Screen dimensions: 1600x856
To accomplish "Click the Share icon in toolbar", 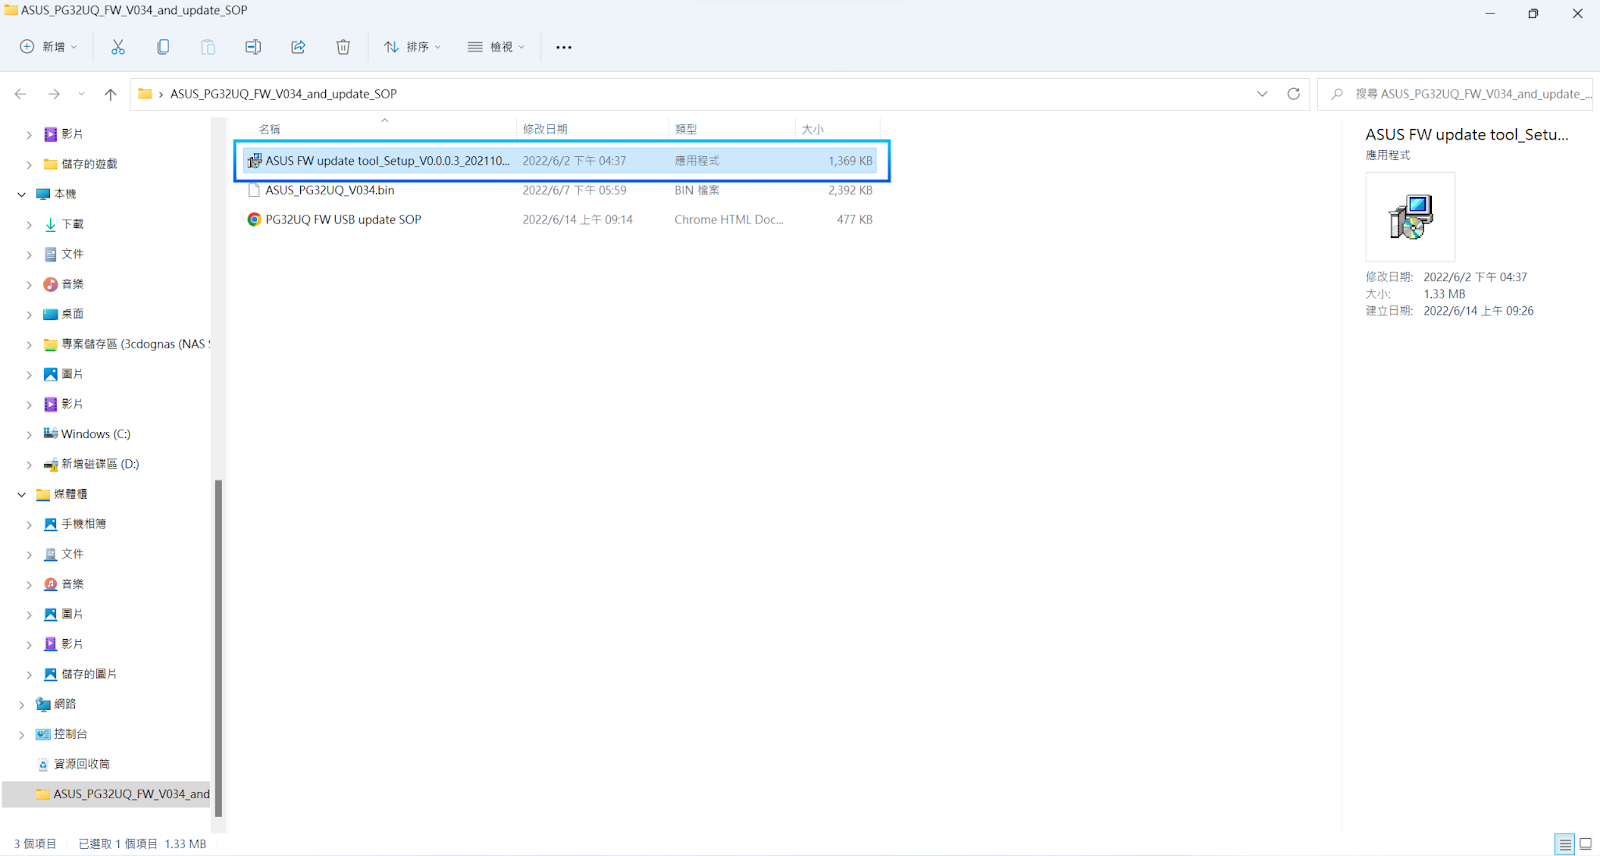I will click(298, 47).
